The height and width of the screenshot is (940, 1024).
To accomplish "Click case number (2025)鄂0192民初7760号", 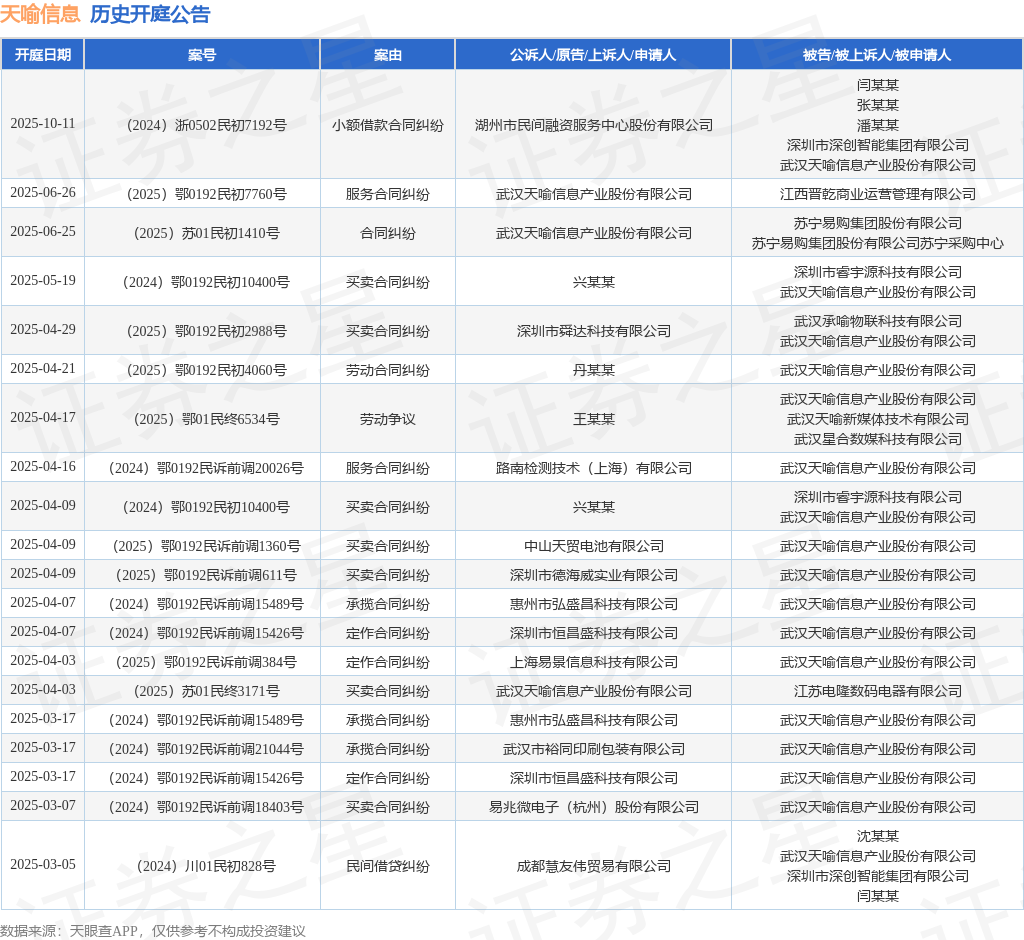I will point(206,194).
